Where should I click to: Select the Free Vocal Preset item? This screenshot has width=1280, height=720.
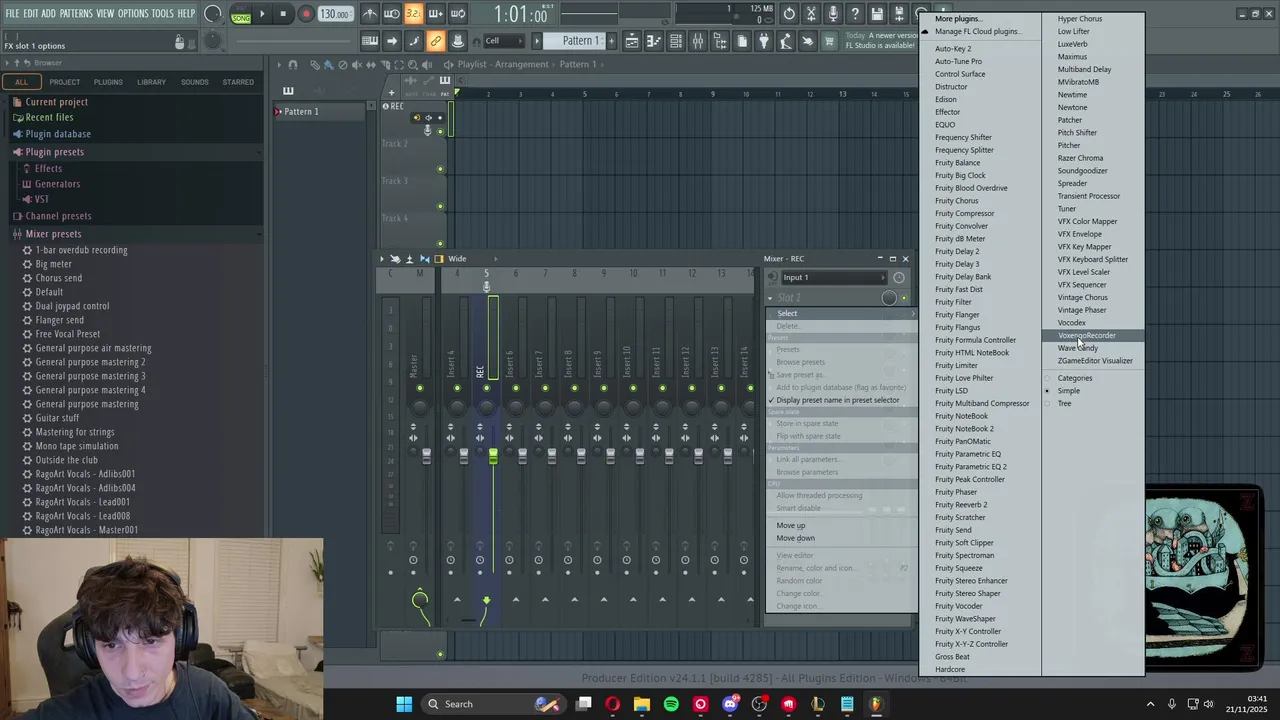tap(67, 334)
